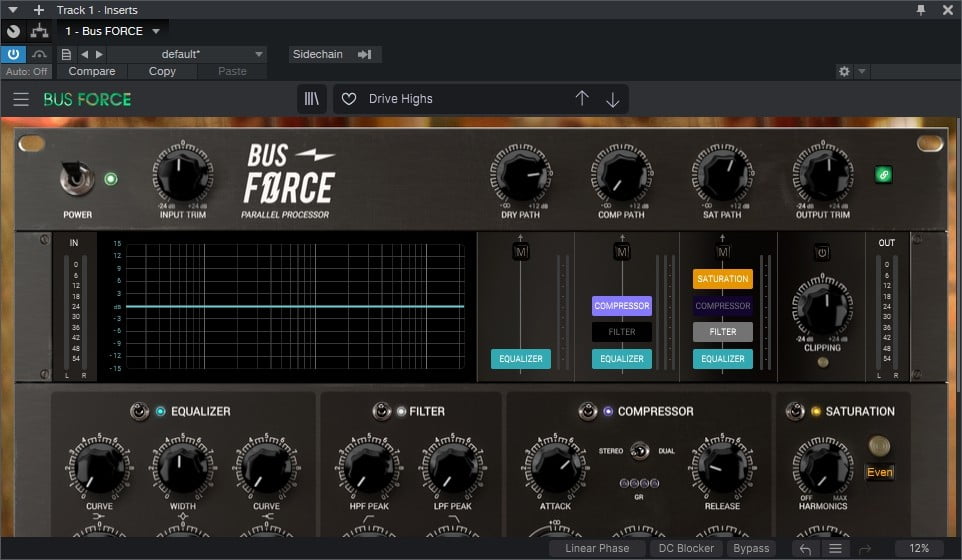
Task: Open the Bus Force hamburger menu
Action: [21, 99]
